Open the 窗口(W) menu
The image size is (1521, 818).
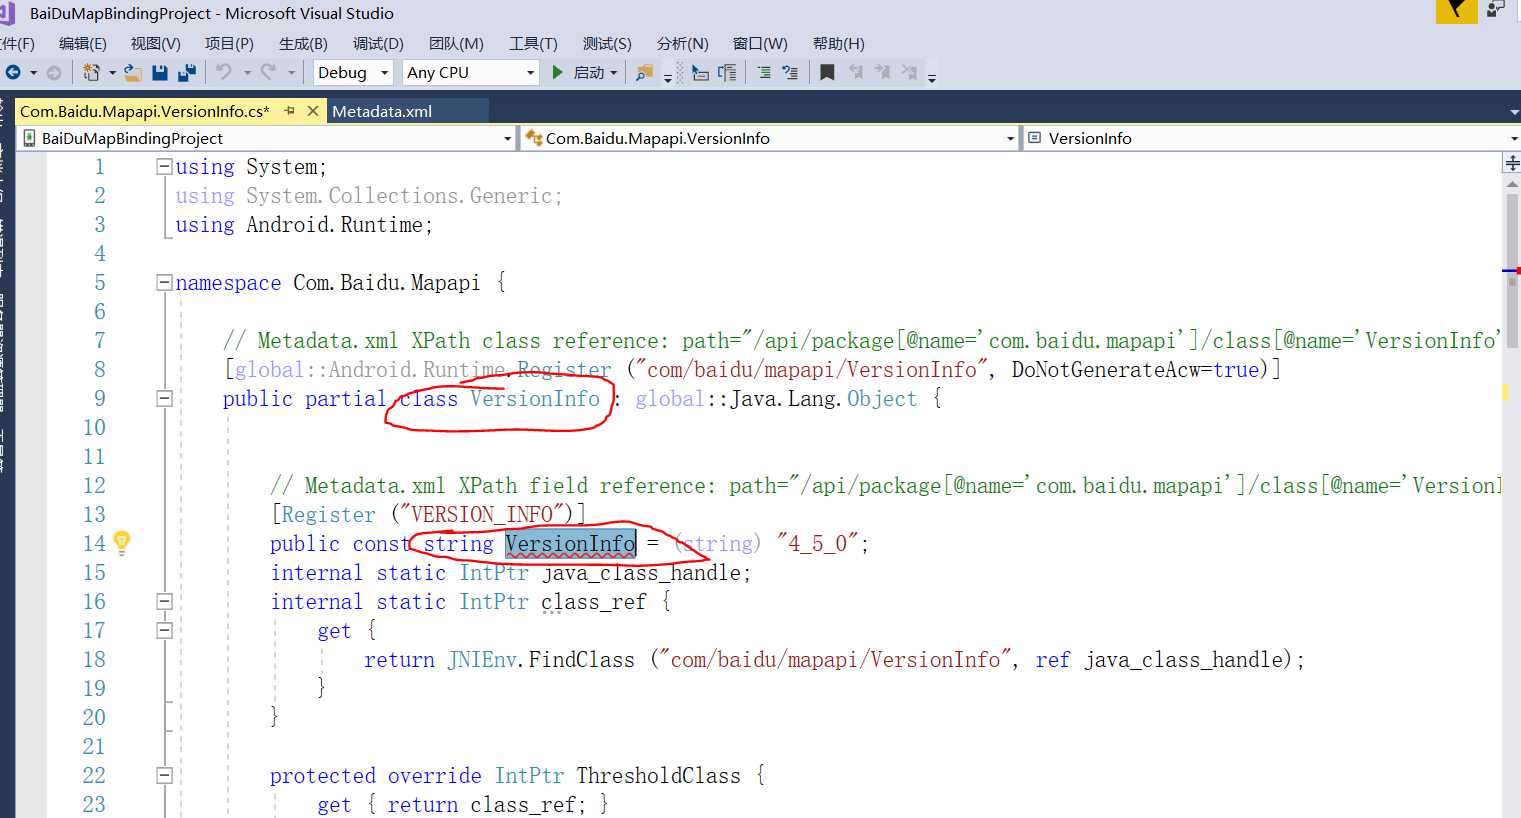pos(760,43)
